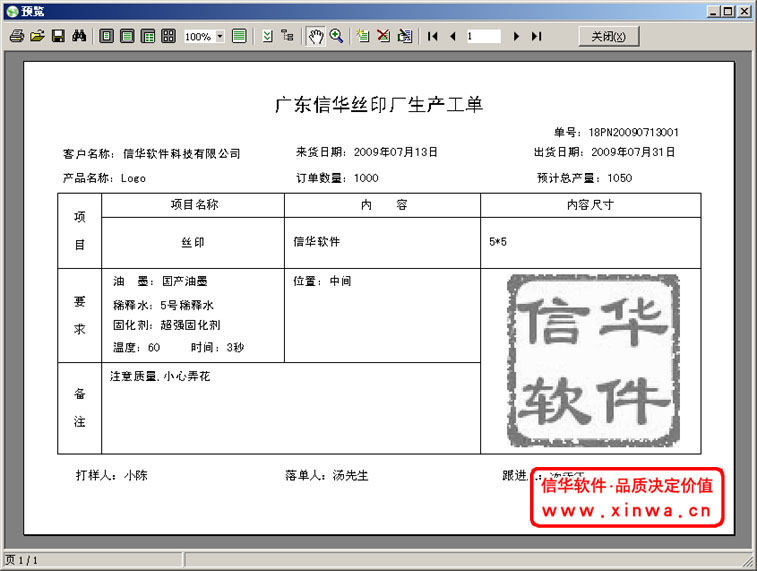This screenshot has height=571, width=757.
Task: Click the 时间: 3秒 entry
Action: pyautogui.click(x=217, y=347)
